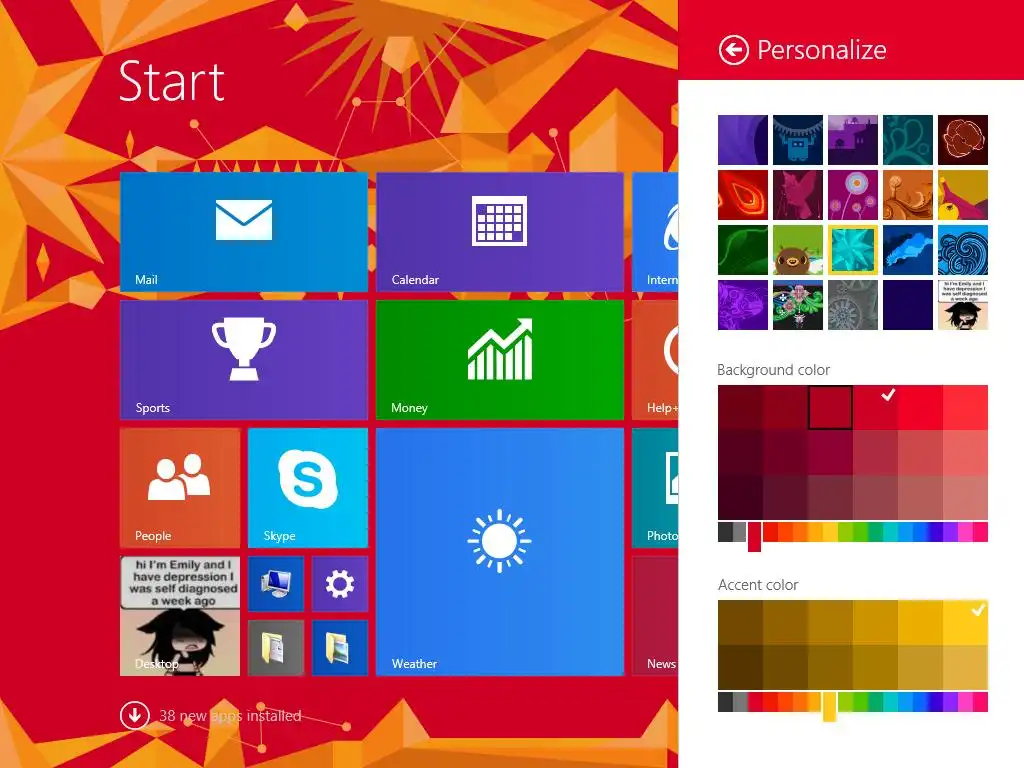Click the 38 new apps installed text
1024x768 pixels.
tap(230, 716)
